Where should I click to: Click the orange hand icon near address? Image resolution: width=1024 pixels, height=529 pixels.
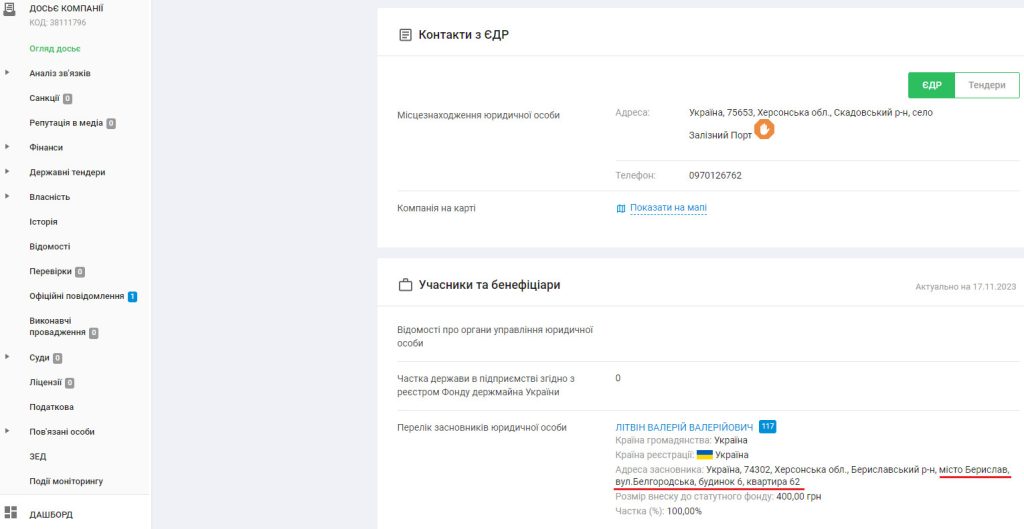(764, 130)
